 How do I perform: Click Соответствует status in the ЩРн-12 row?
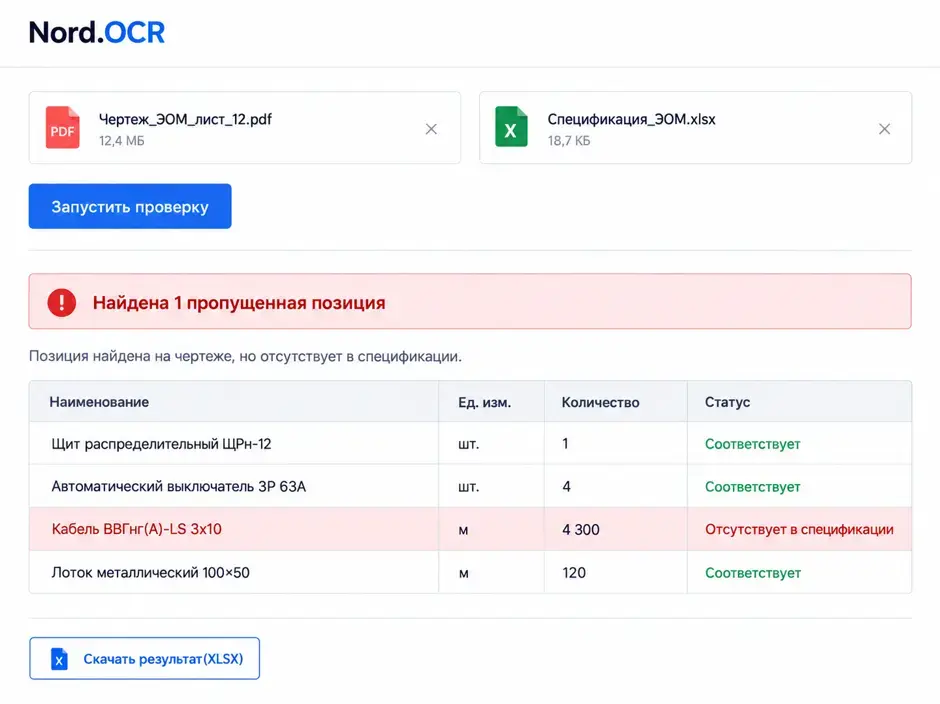752,444
